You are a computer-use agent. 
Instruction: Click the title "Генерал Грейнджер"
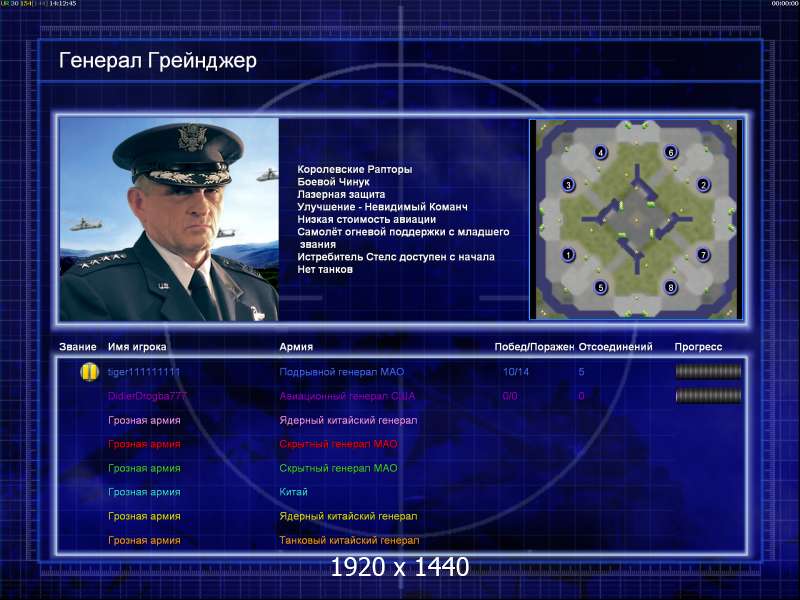click(x=158, y=61)
